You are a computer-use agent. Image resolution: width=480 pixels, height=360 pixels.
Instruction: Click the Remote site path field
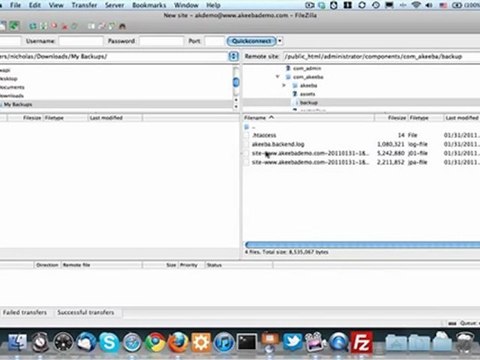coord(382,56)
